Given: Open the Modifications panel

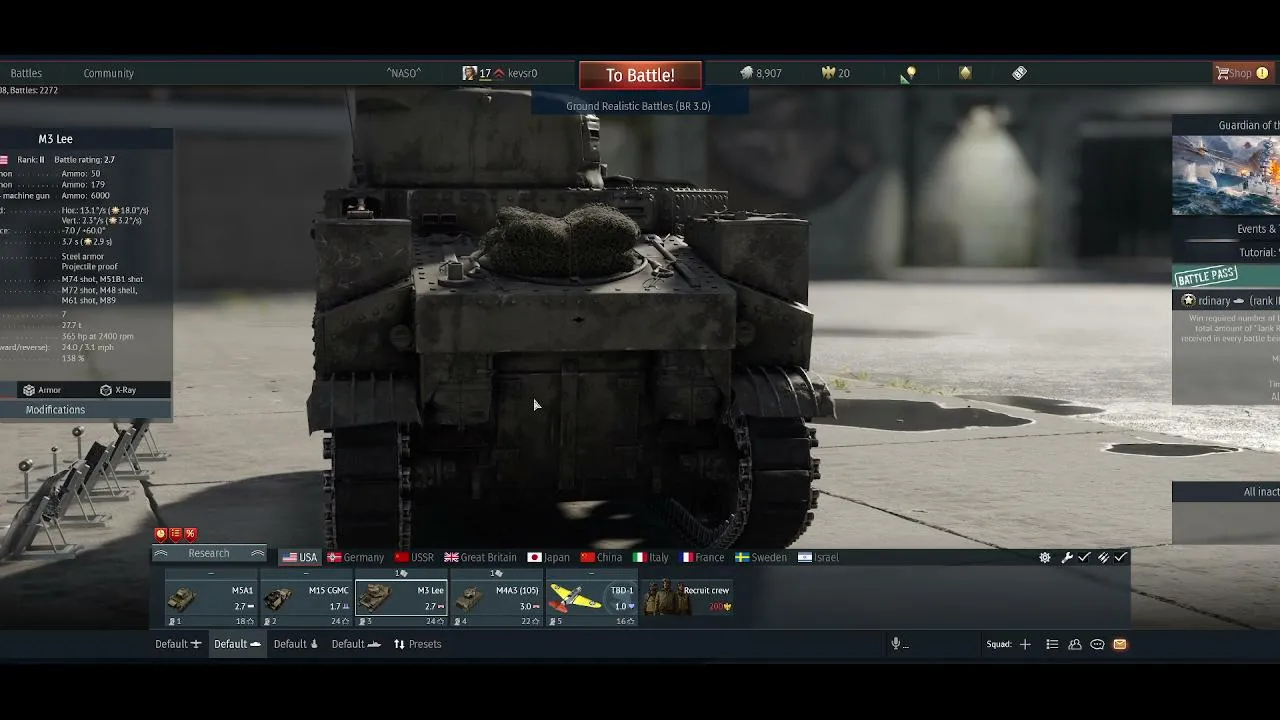Looking at the screenshot, I should [56, 410].
